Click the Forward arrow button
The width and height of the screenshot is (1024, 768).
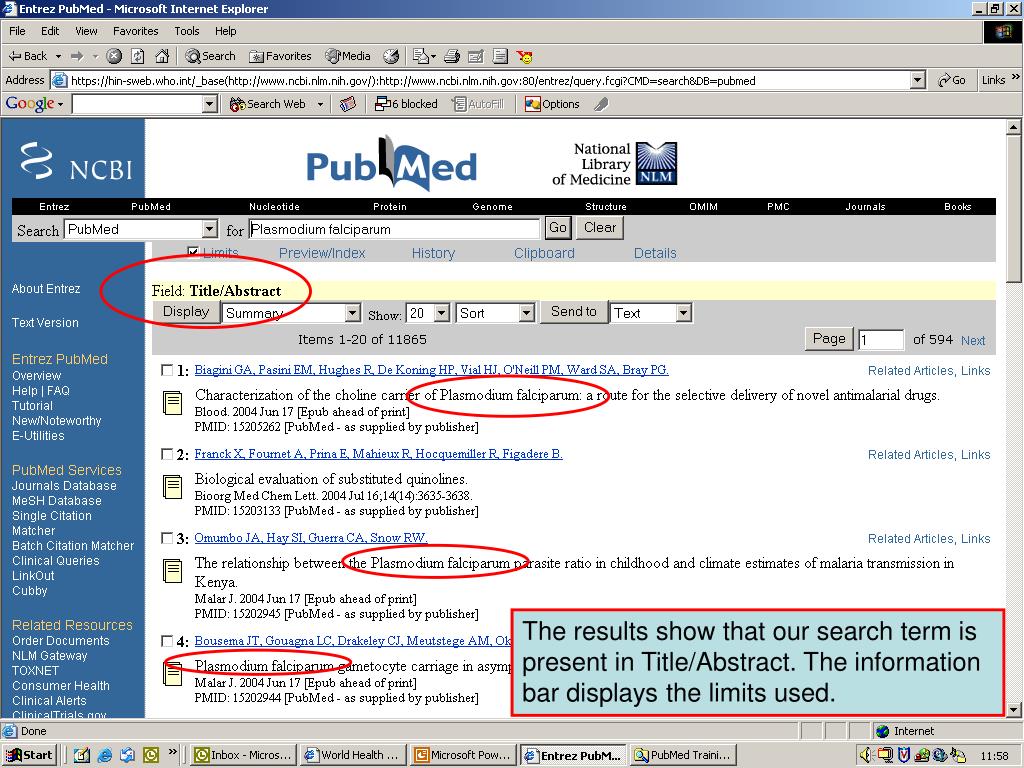tap(77, 56)
